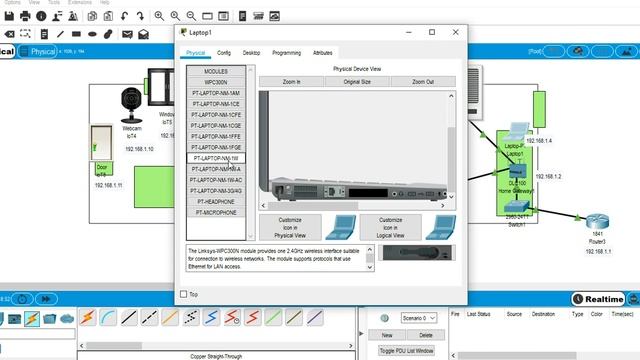
Task: Select the Draw Rectangle tool
Action: (x=76, y=34)
